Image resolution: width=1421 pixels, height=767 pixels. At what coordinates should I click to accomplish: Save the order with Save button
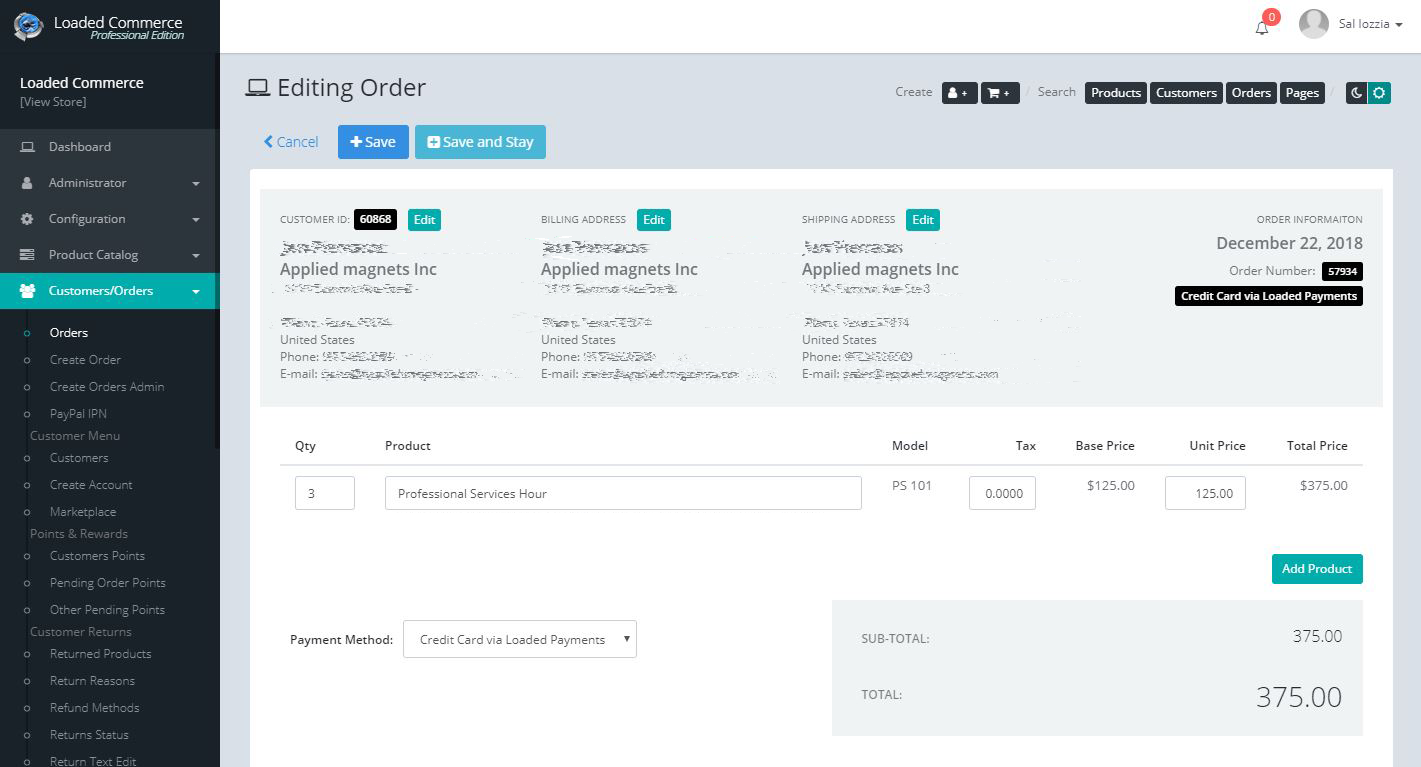[372, 141]
